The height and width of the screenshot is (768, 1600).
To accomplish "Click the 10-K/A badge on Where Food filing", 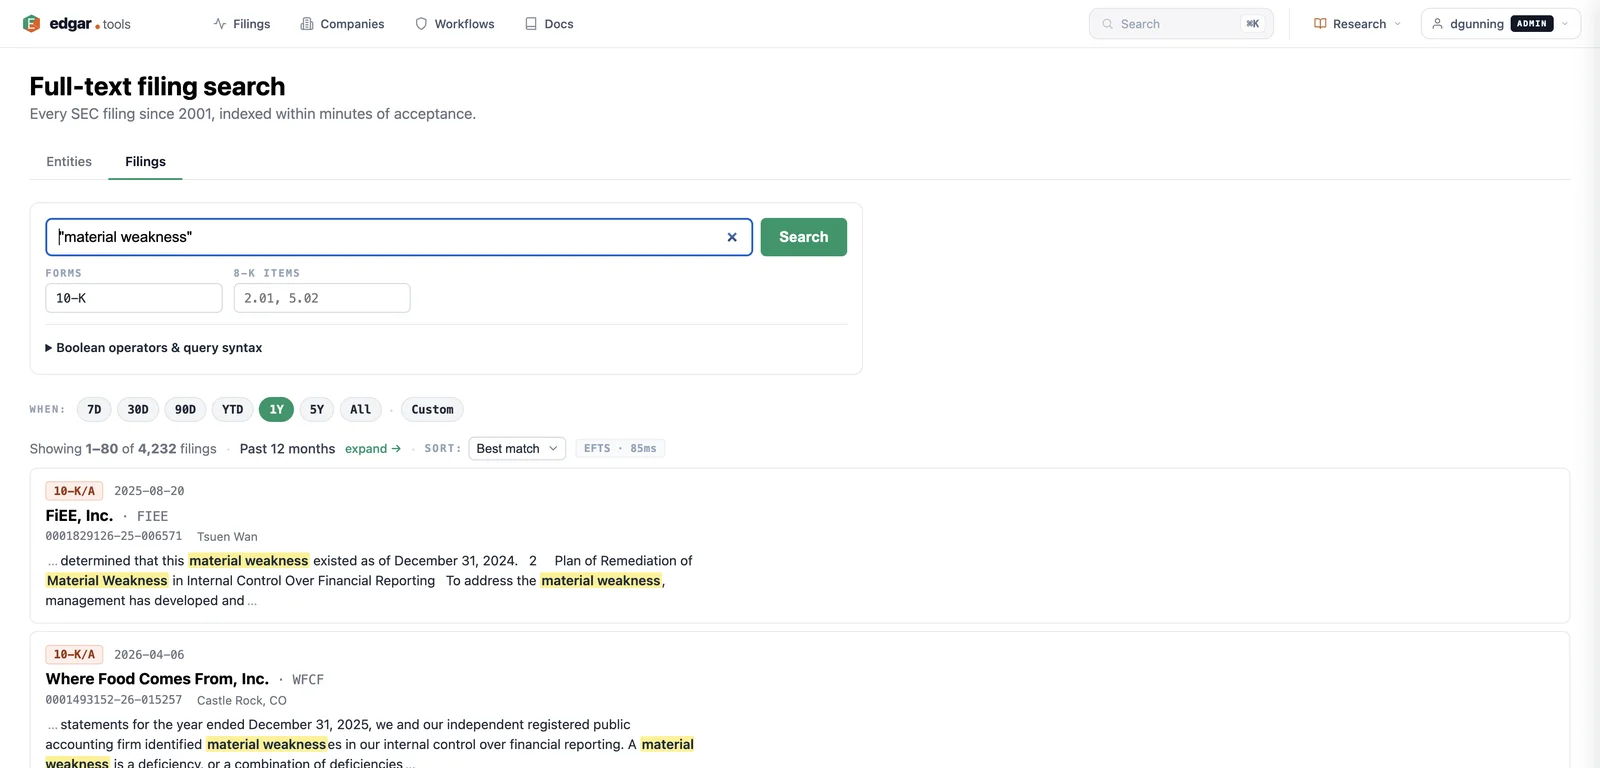I will (74, 655).
